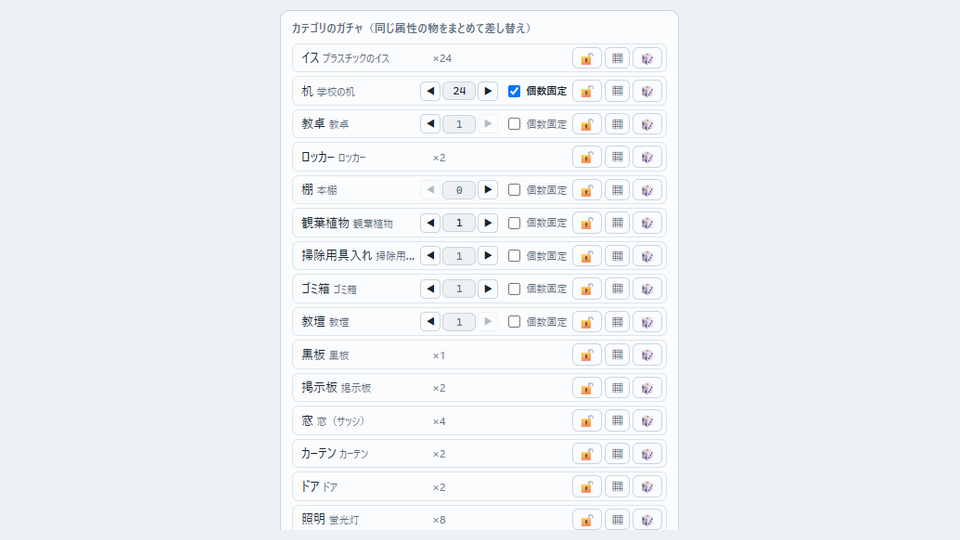The image size is (960, 540).
Task: Toggle the lock icon for 掃除用具入れ row
Action: [587, 256]
